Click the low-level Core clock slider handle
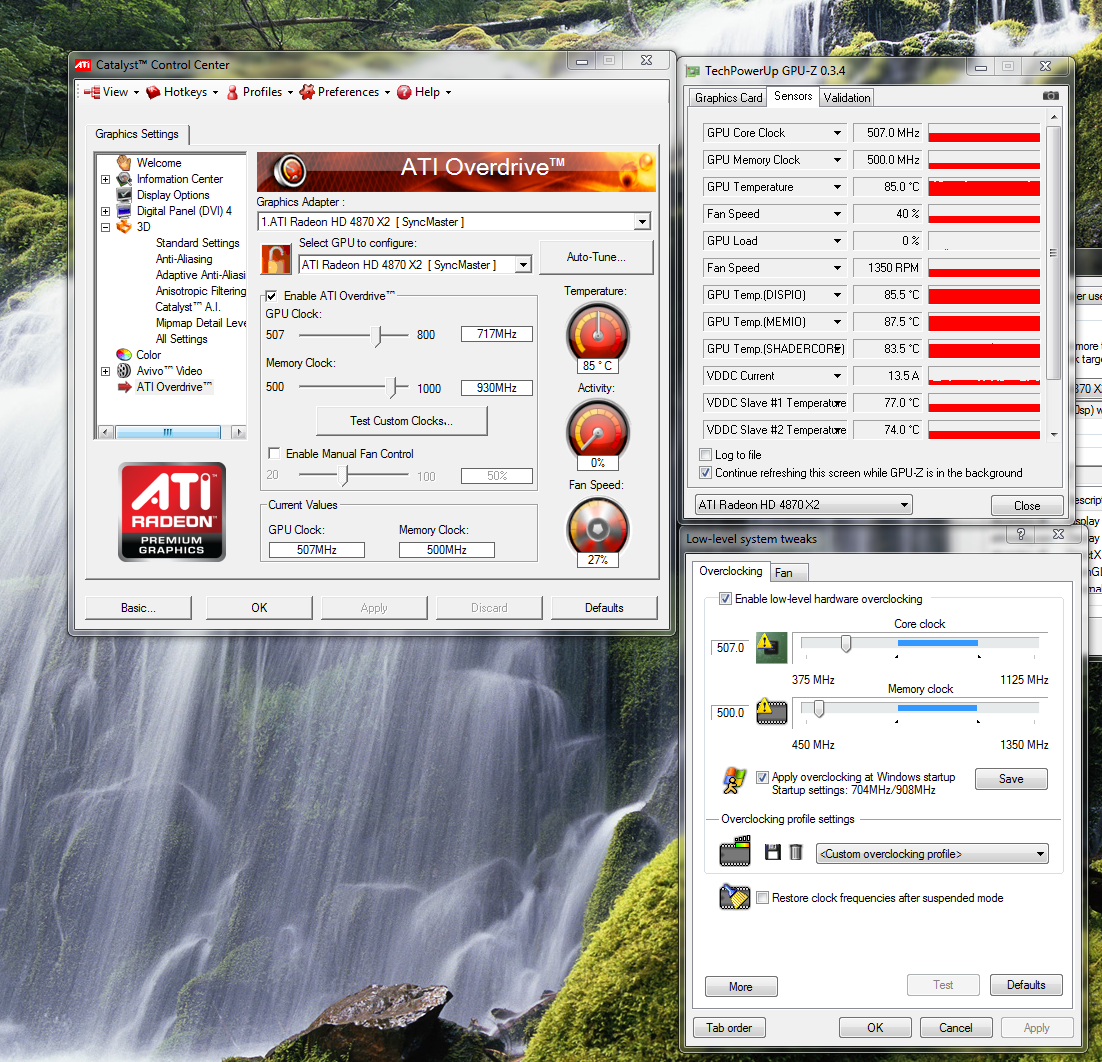Screen dimensions: 1102x1062 pyautogui.click(x=846, y=643)
